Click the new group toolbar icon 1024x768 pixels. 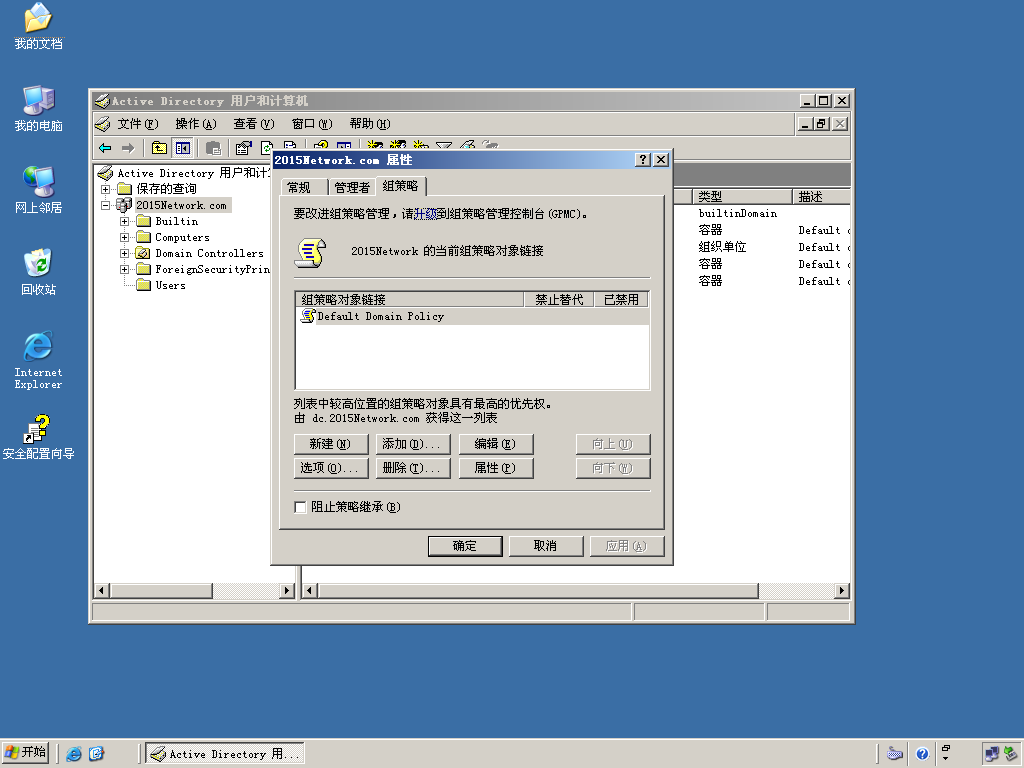coord(398,145)
